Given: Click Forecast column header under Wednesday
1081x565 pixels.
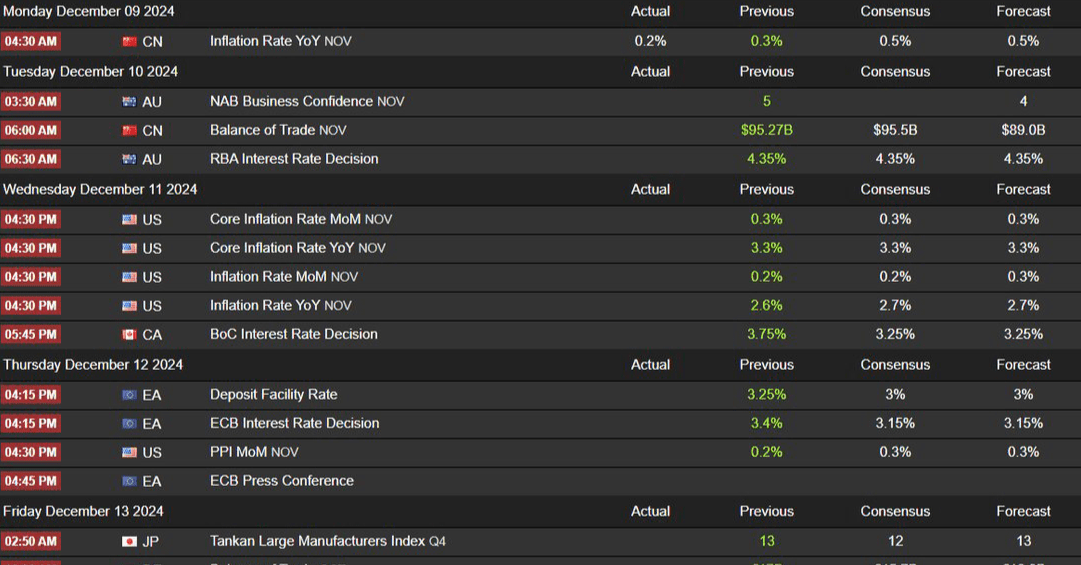Looking at the screenshot, I should [x=1023, y=189].
